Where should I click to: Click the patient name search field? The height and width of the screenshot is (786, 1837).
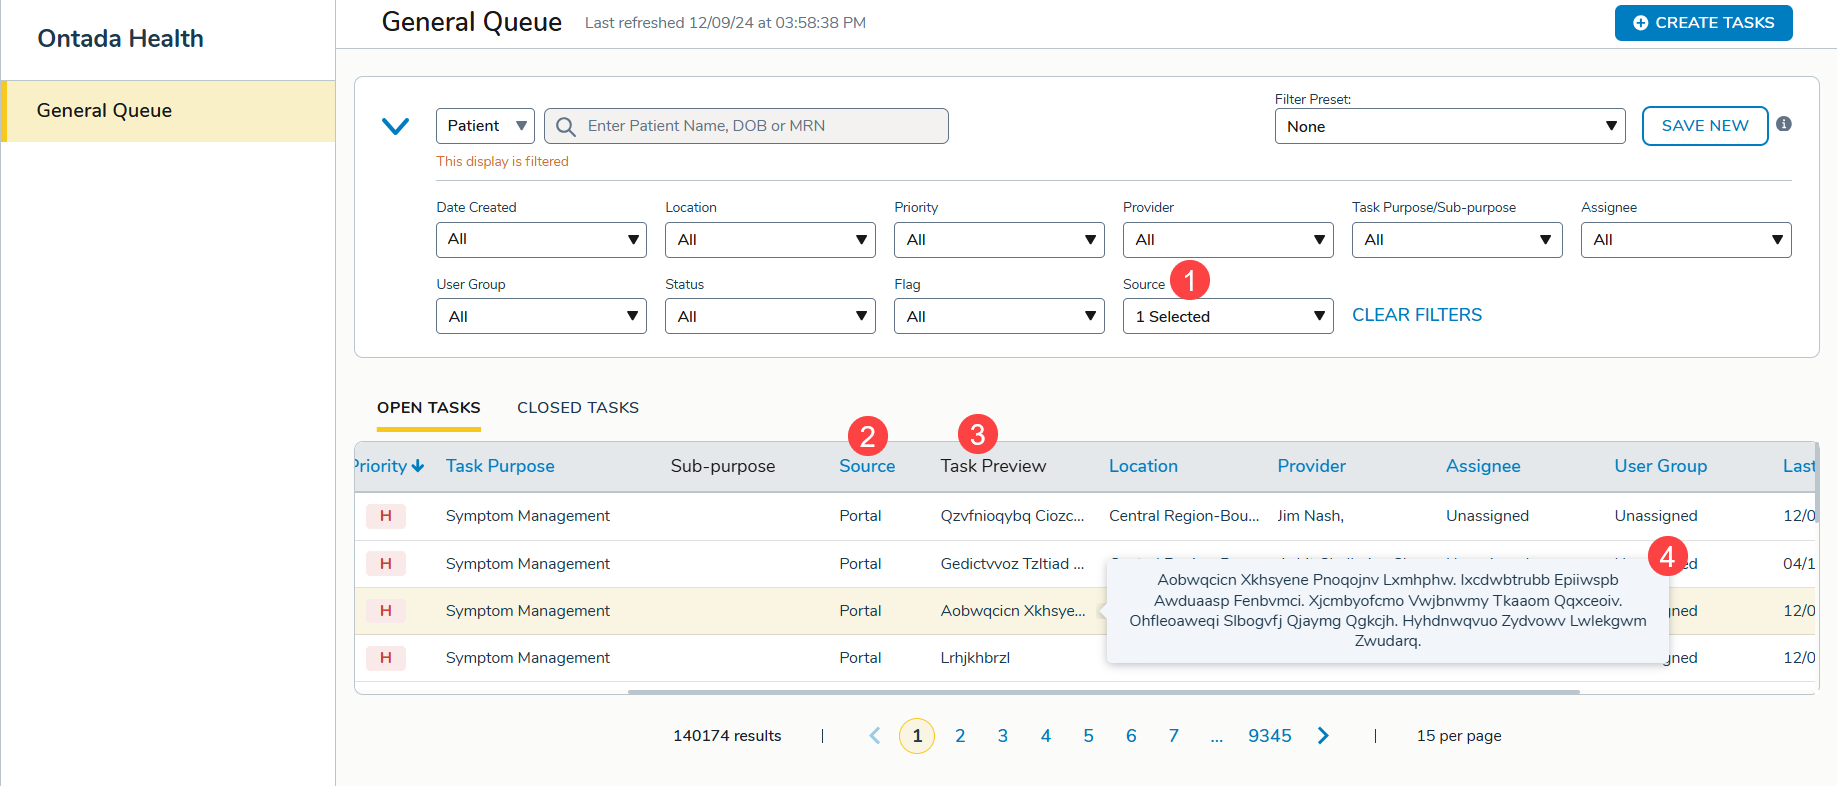click(760, 126)
